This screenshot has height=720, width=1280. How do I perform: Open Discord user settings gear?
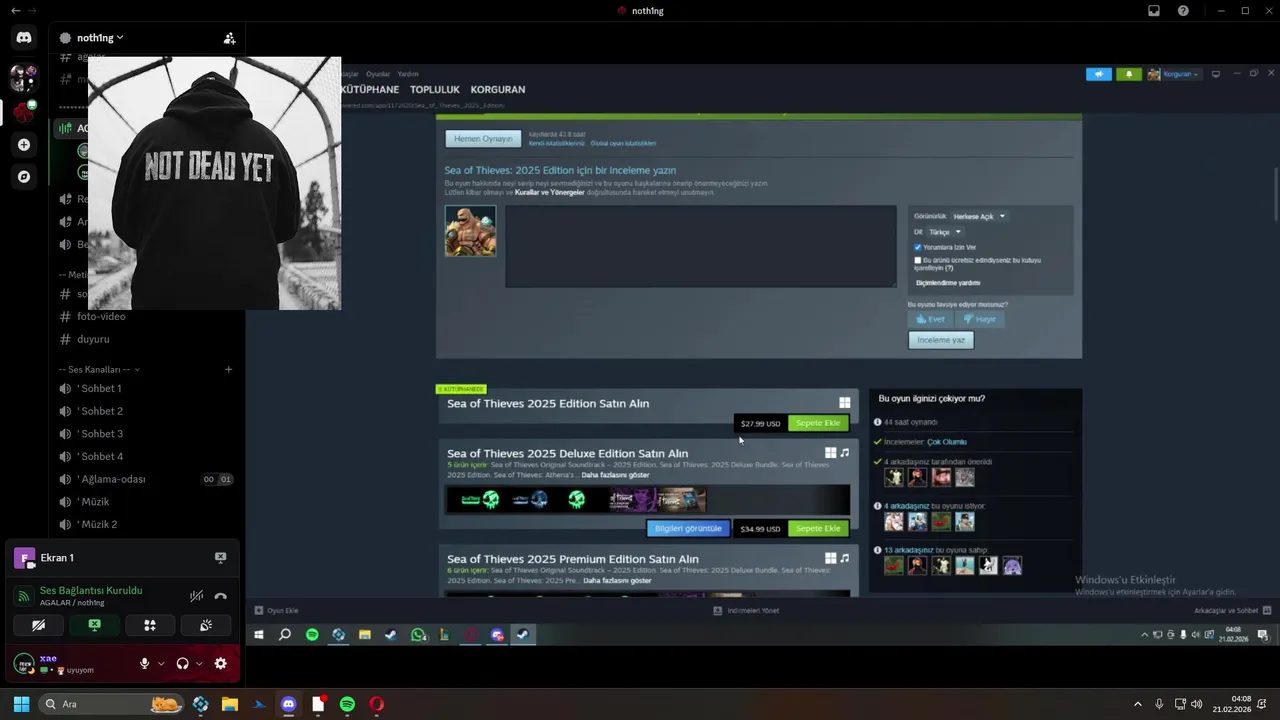(x=220, y=663)
